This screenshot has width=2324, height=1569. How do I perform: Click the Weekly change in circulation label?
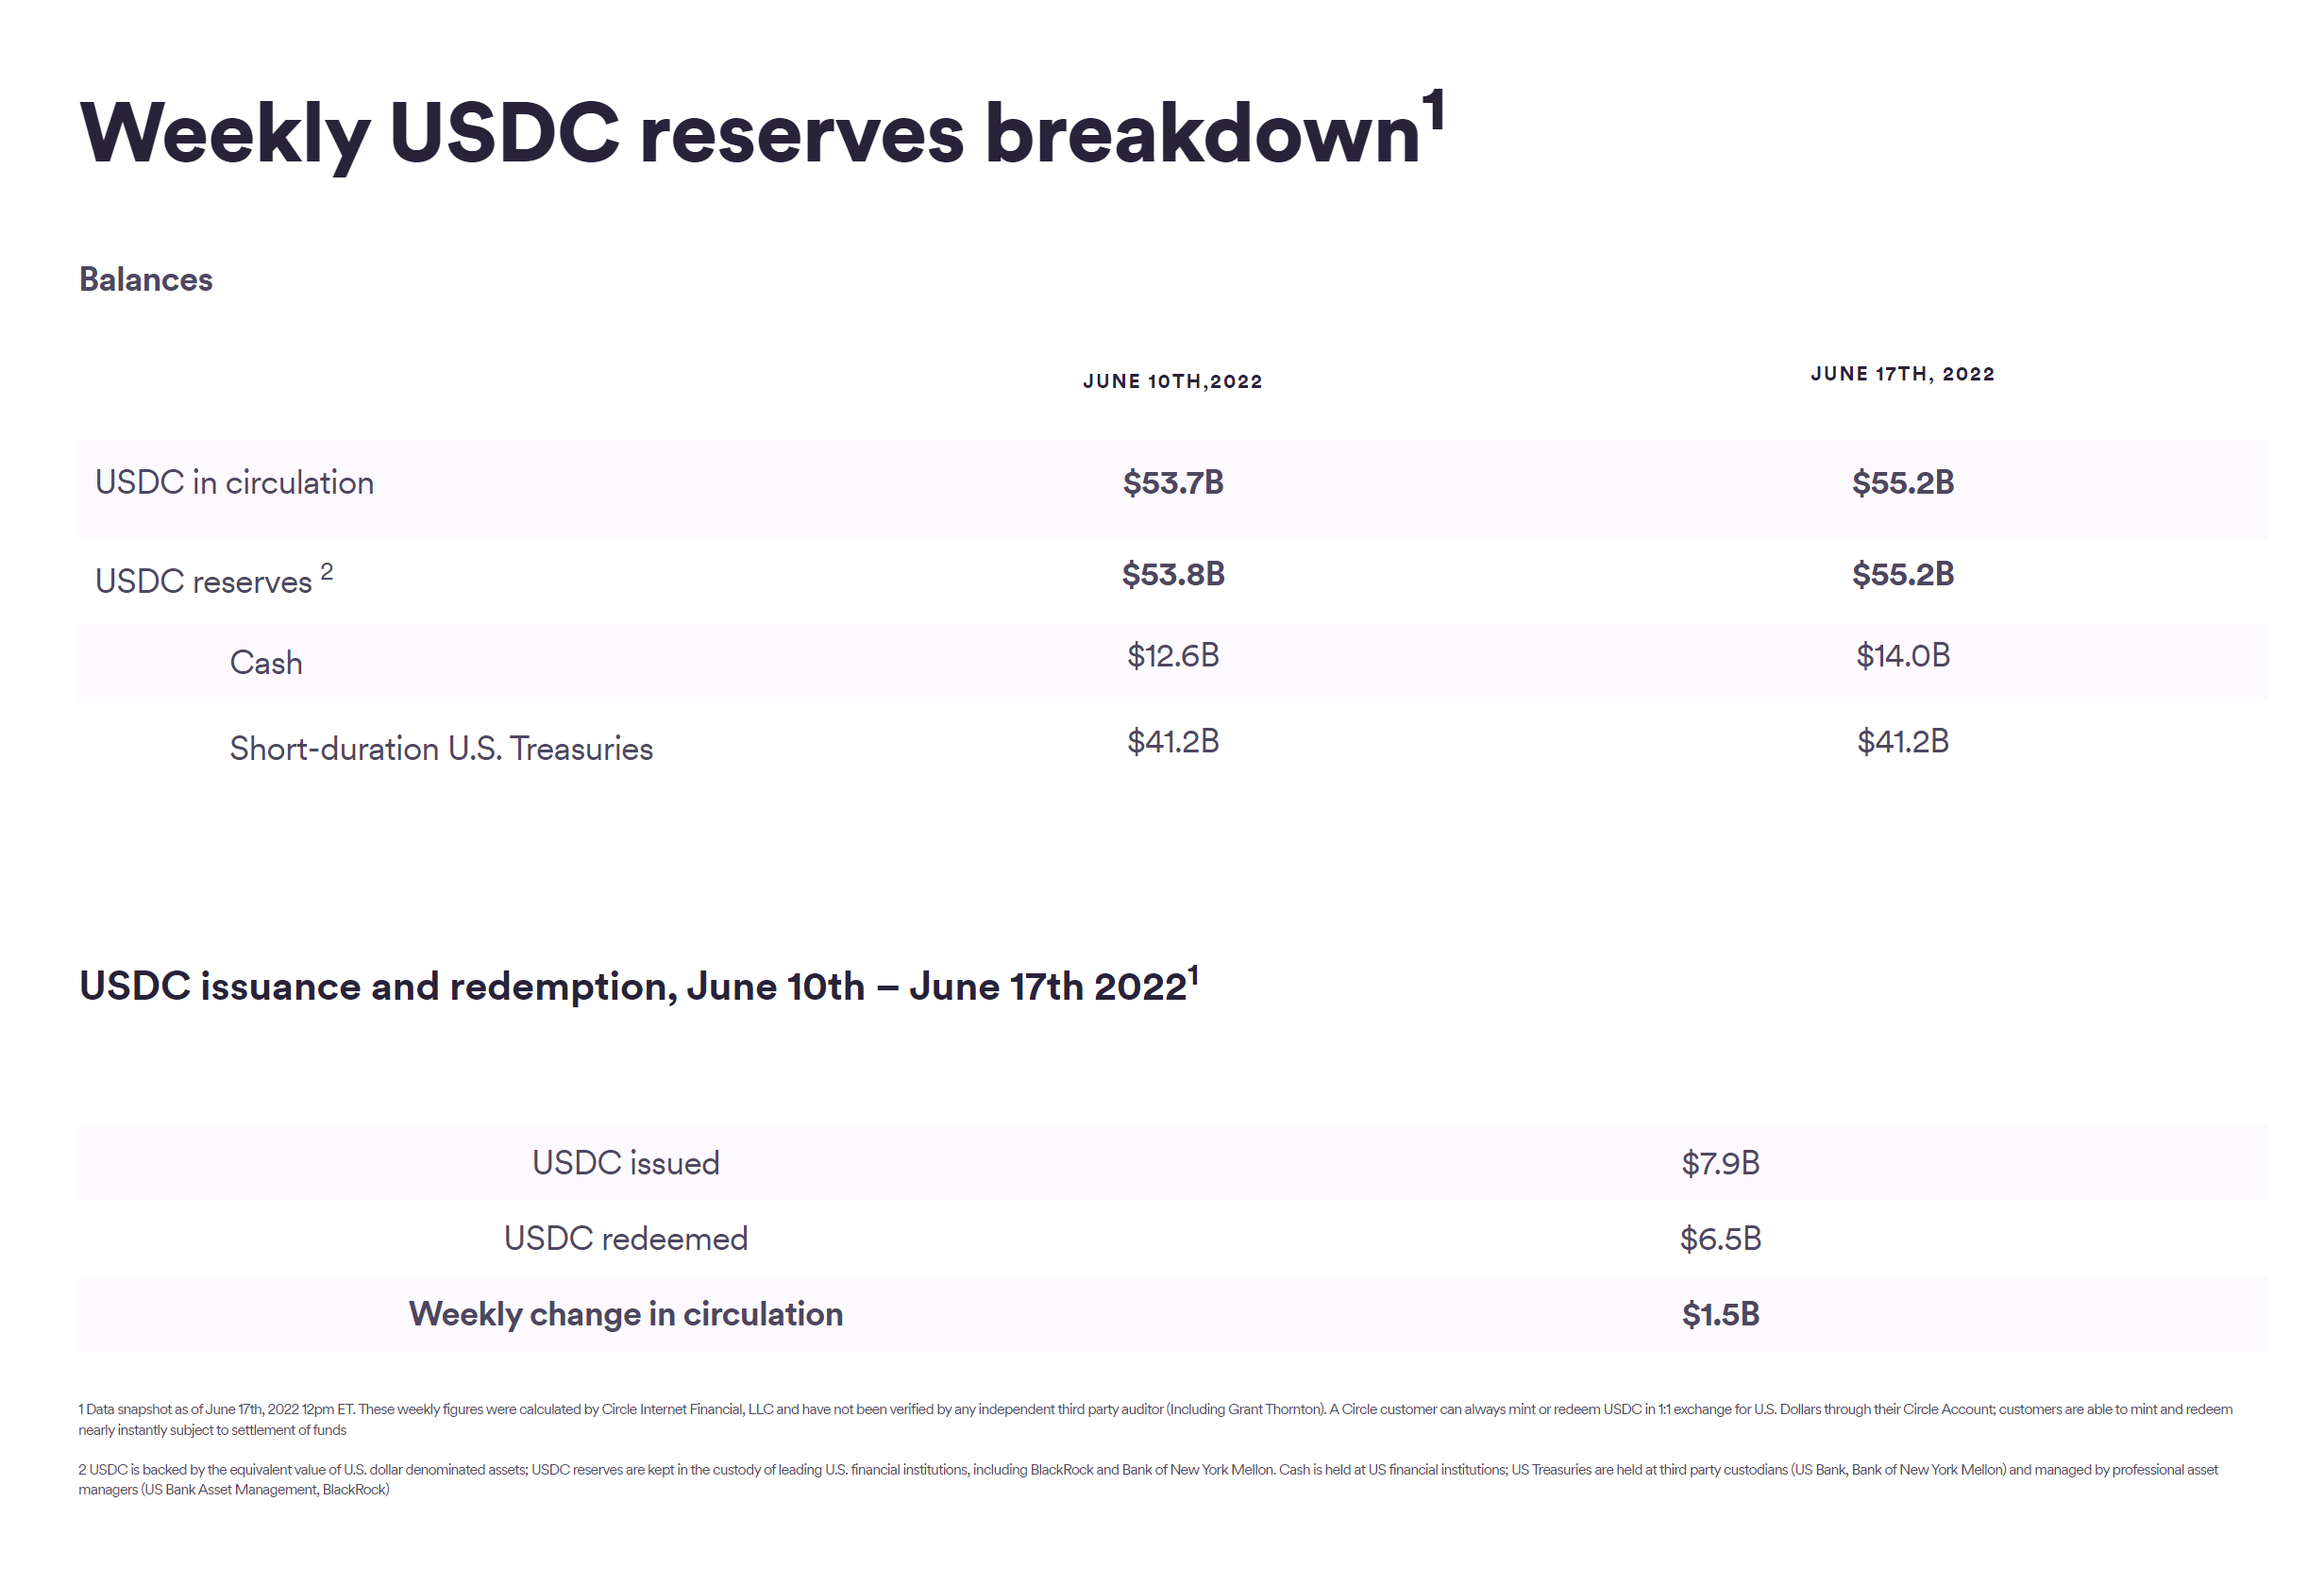pyautogui.click(x=626, y=1314)
